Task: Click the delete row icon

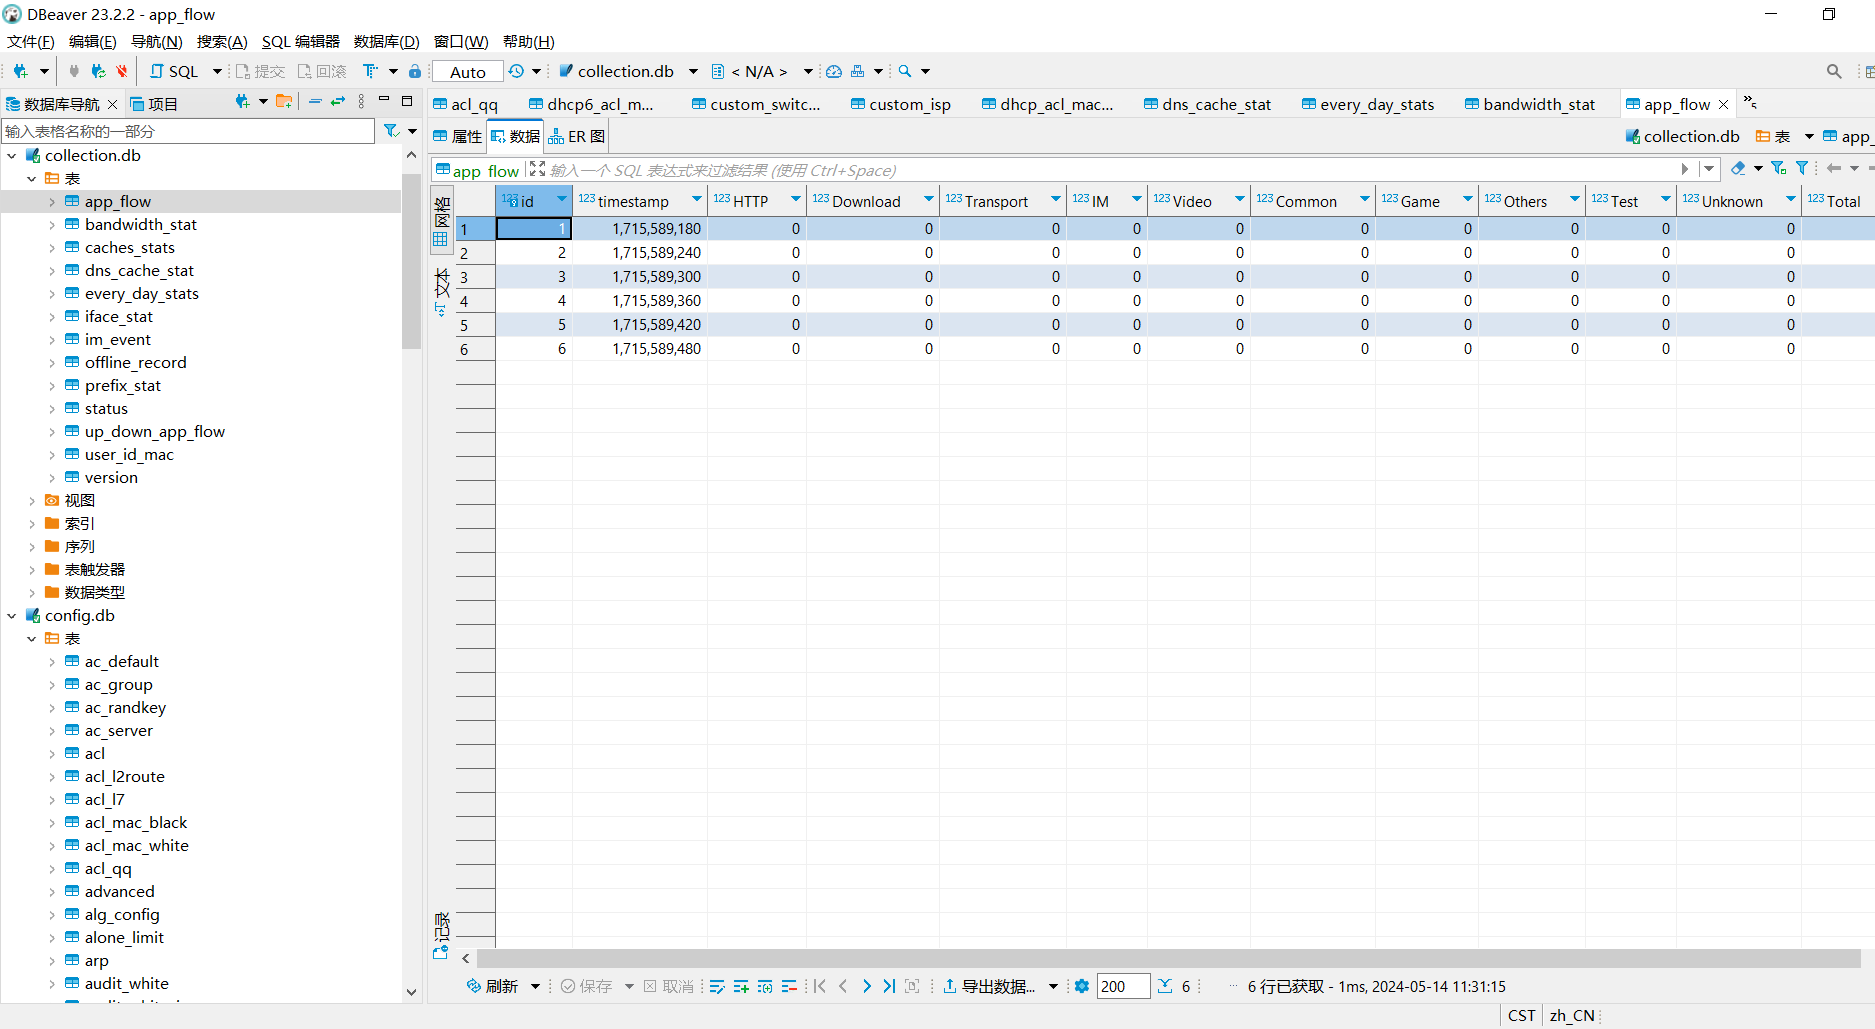Action: tap(789, 986)
